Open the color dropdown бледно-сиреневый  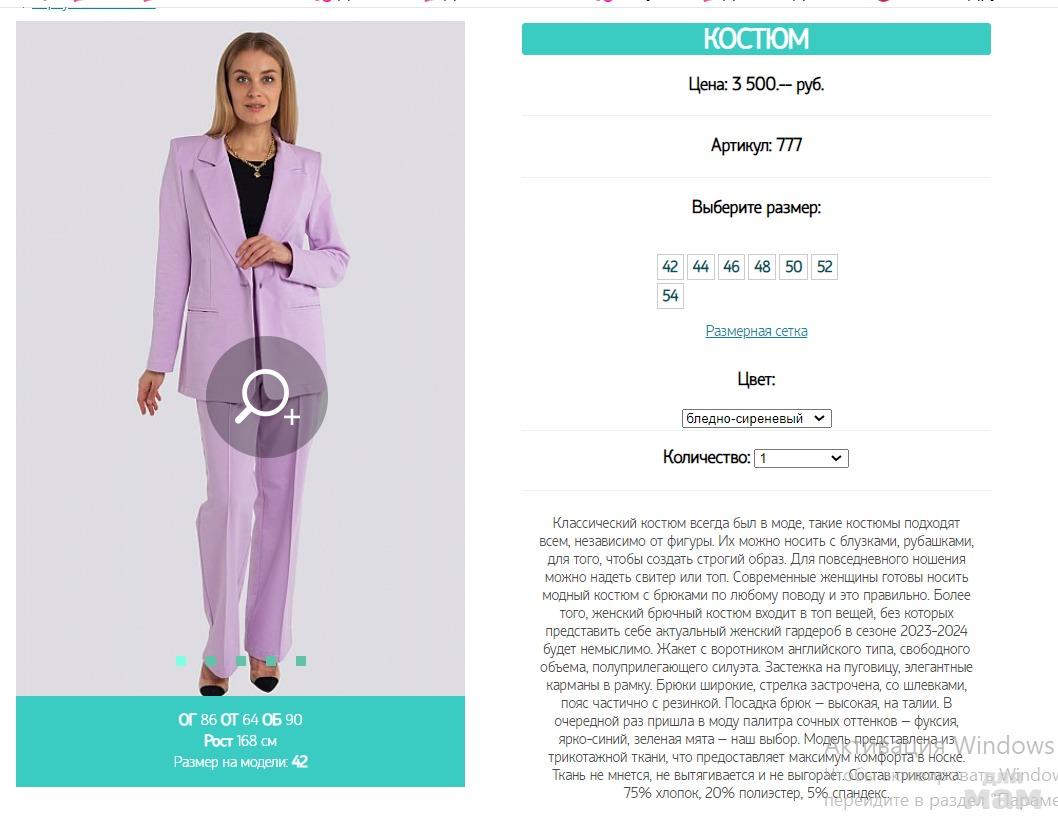coord(756,418)
